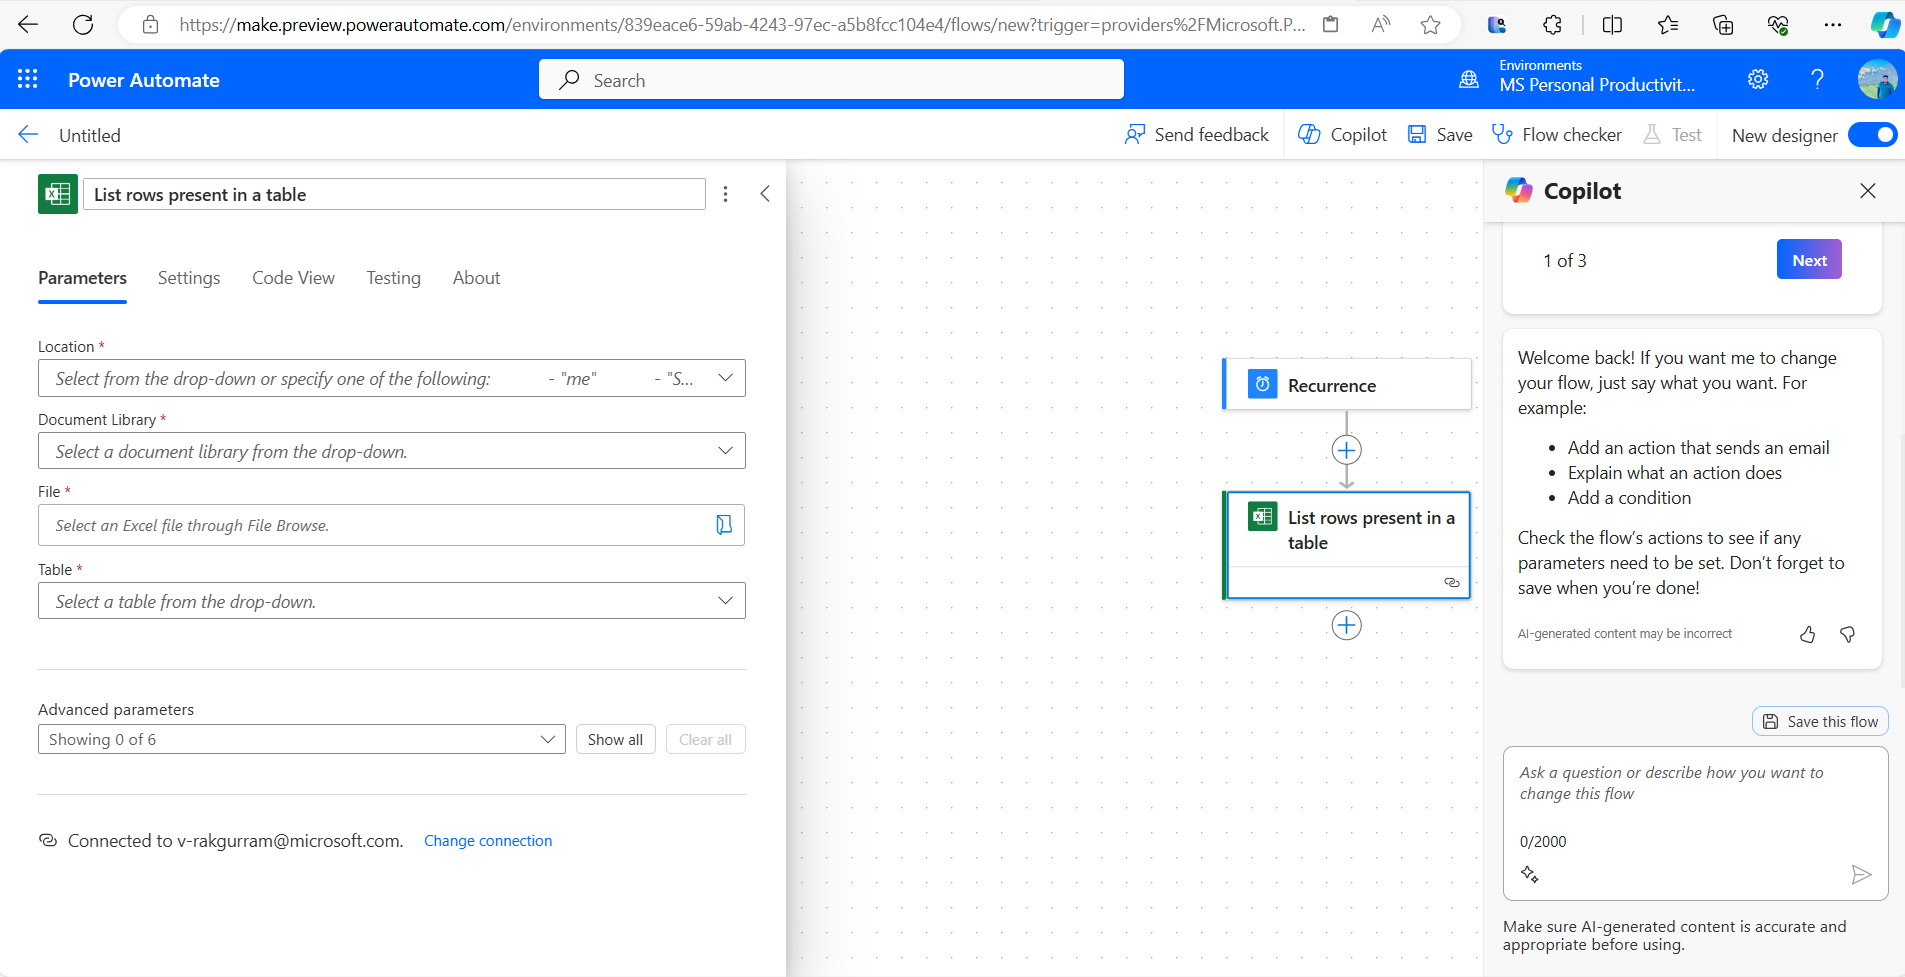Click Clear all button

705,739
